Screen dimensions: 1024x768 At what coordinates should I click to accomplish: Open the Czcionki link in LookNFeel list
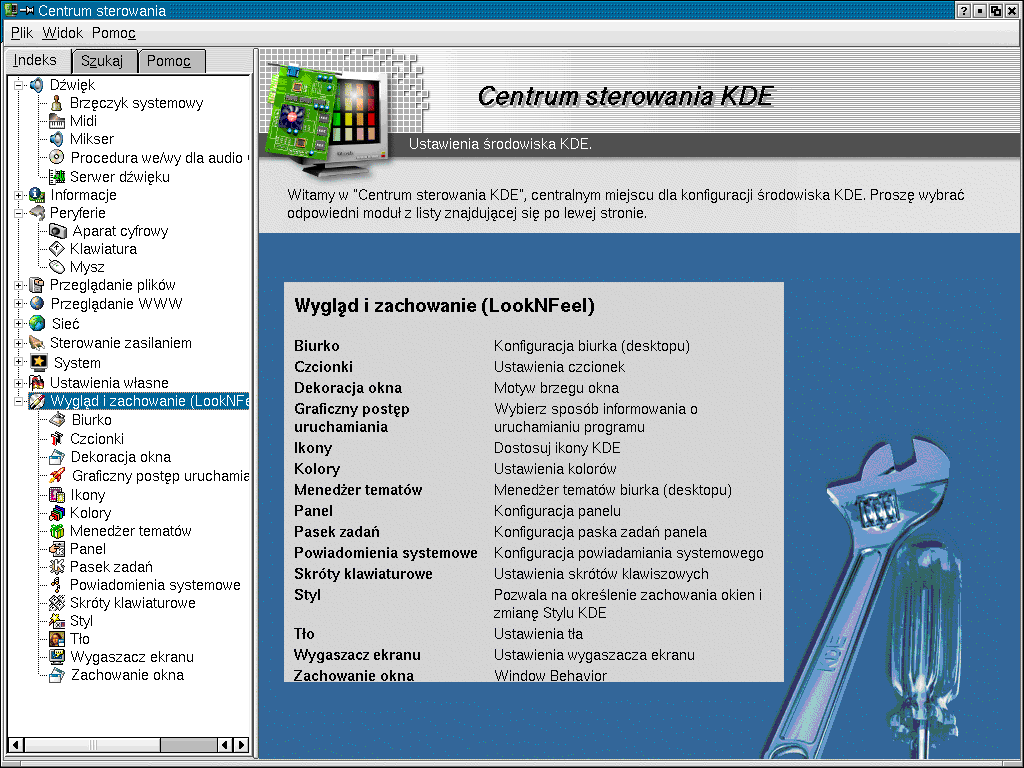click(x=323, y=367)
